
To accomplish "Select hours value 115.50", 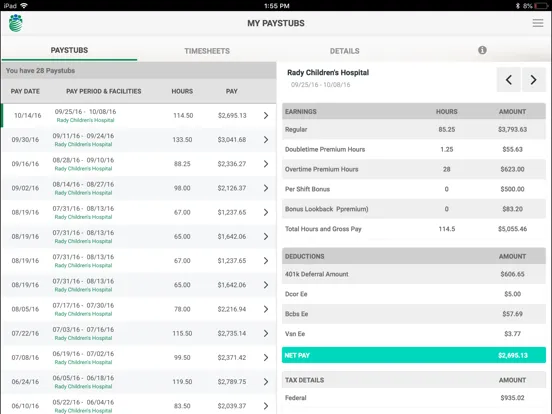I will click(182, 333).
